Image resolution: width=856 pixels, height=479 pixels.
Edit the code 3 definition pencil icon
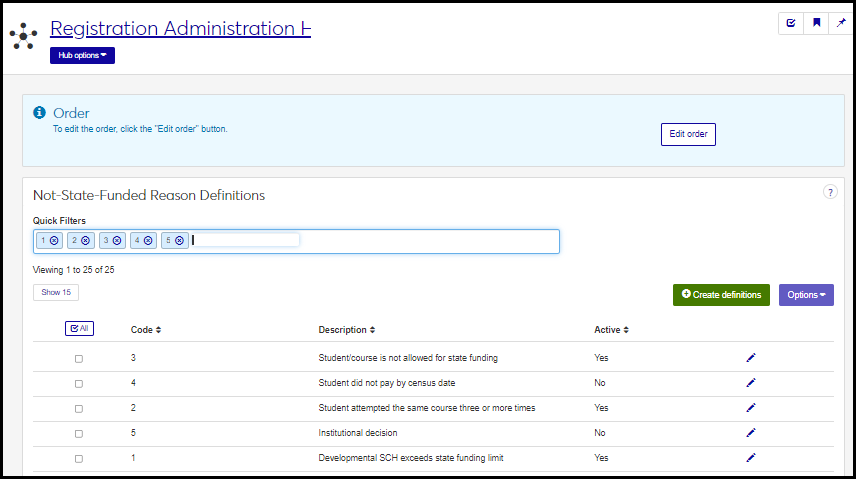coord(751,357)
